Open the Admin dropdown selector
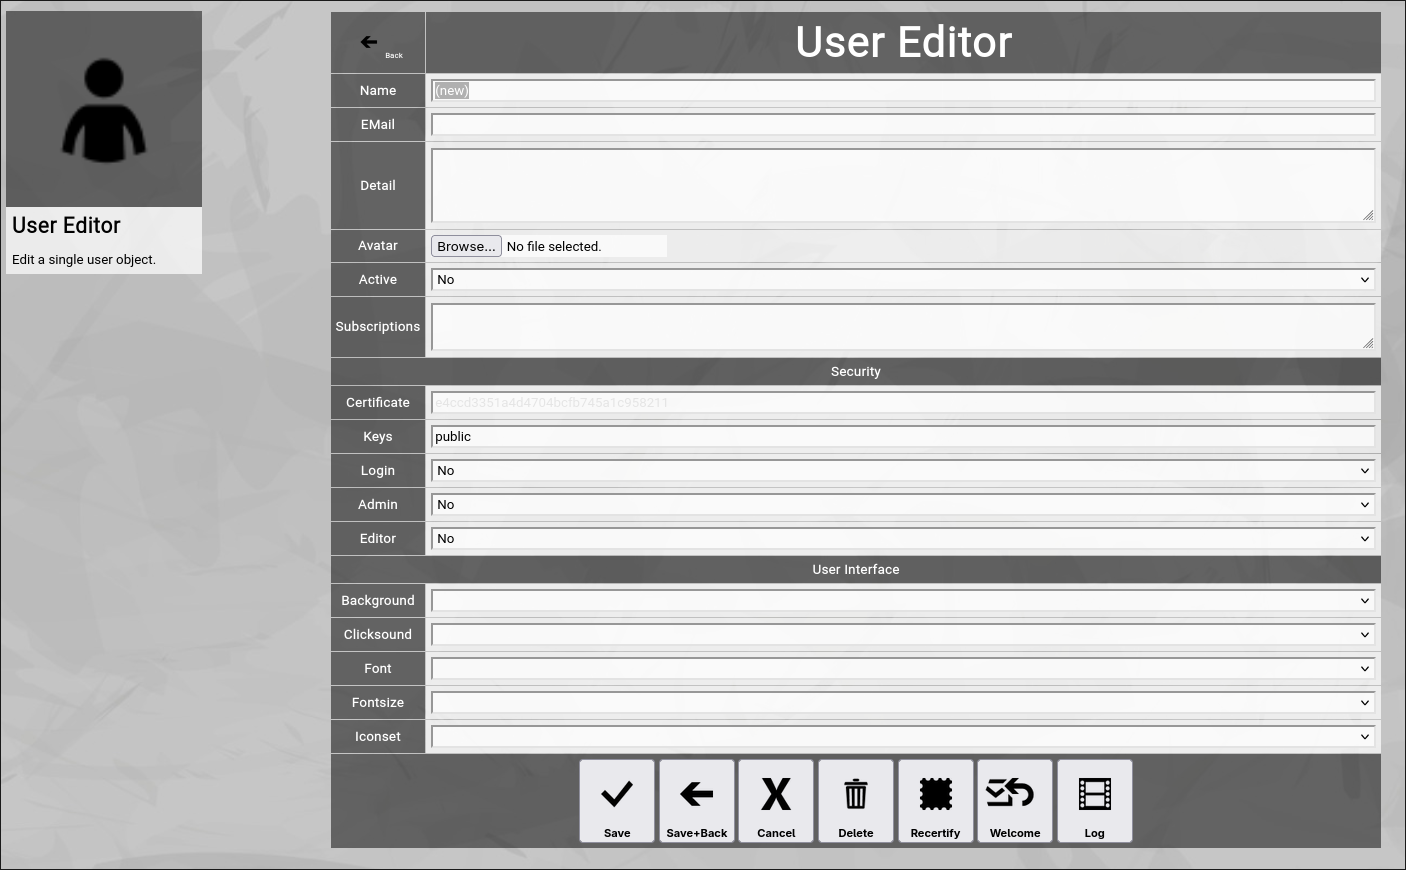 tap(902, 505)
